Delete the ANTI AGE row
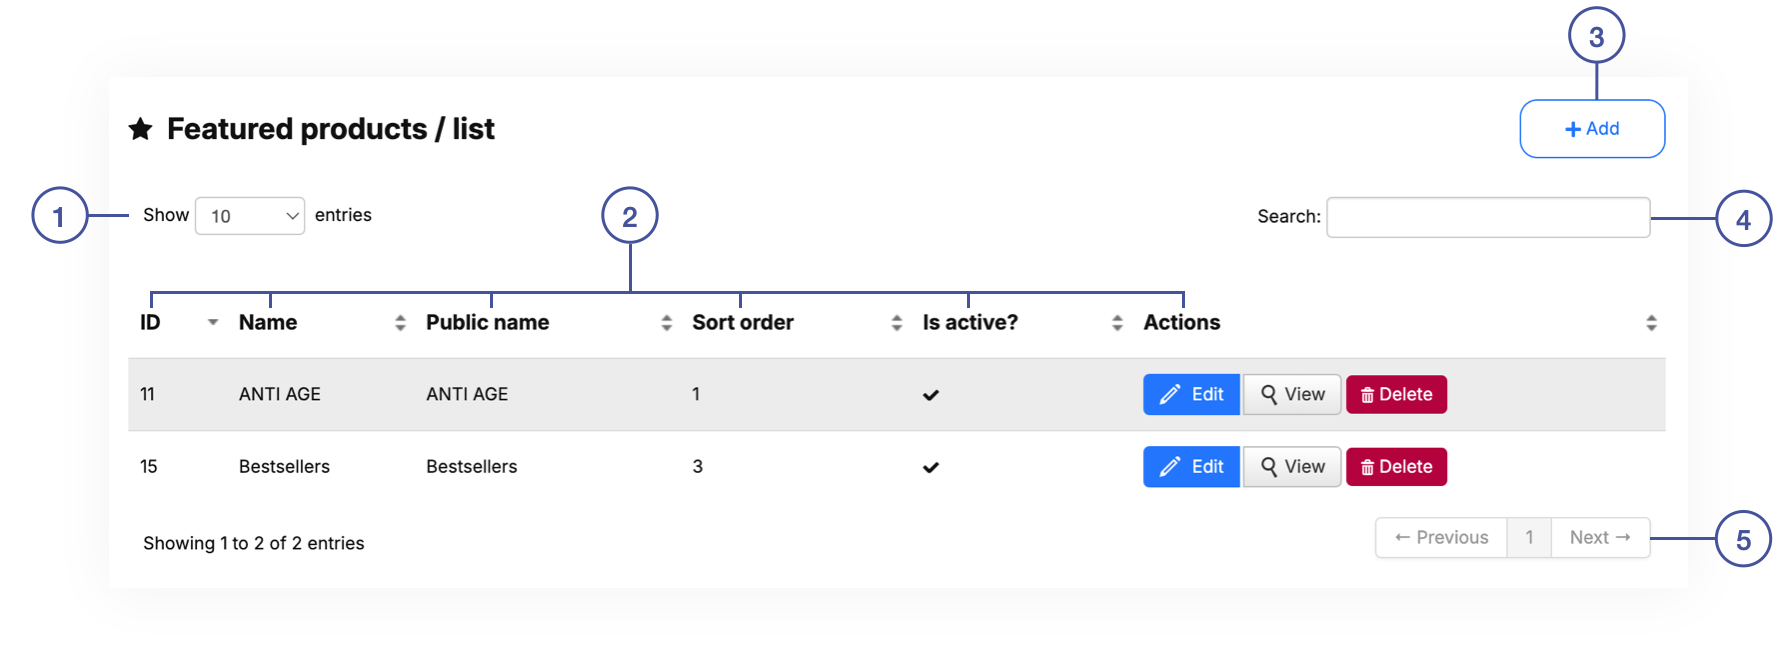 point(1396,394)
